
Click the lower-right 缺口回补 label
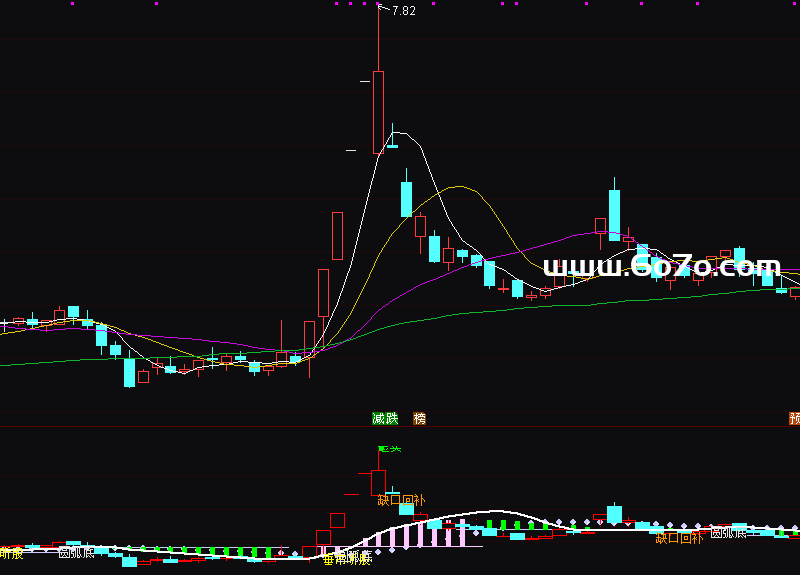(x=679, y=538)
